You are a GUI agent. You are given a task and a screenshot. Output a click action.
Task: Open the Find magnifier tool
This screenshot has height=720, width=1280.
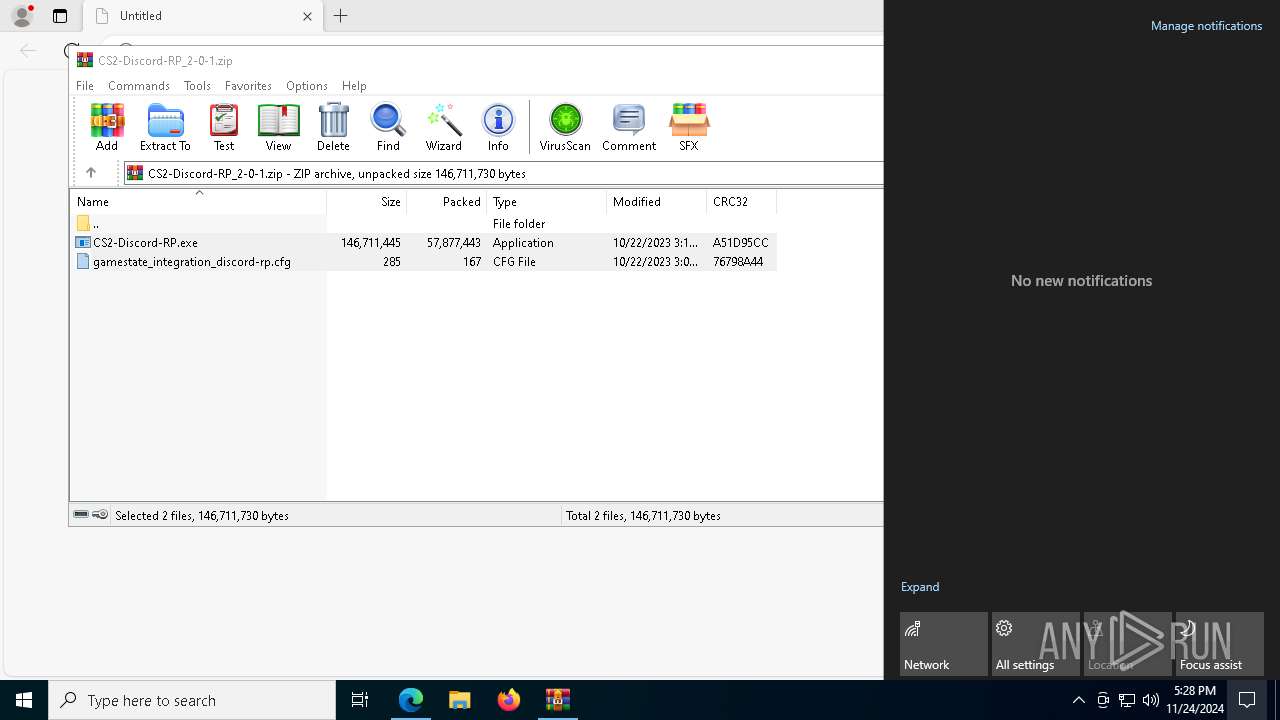point(388,127)
